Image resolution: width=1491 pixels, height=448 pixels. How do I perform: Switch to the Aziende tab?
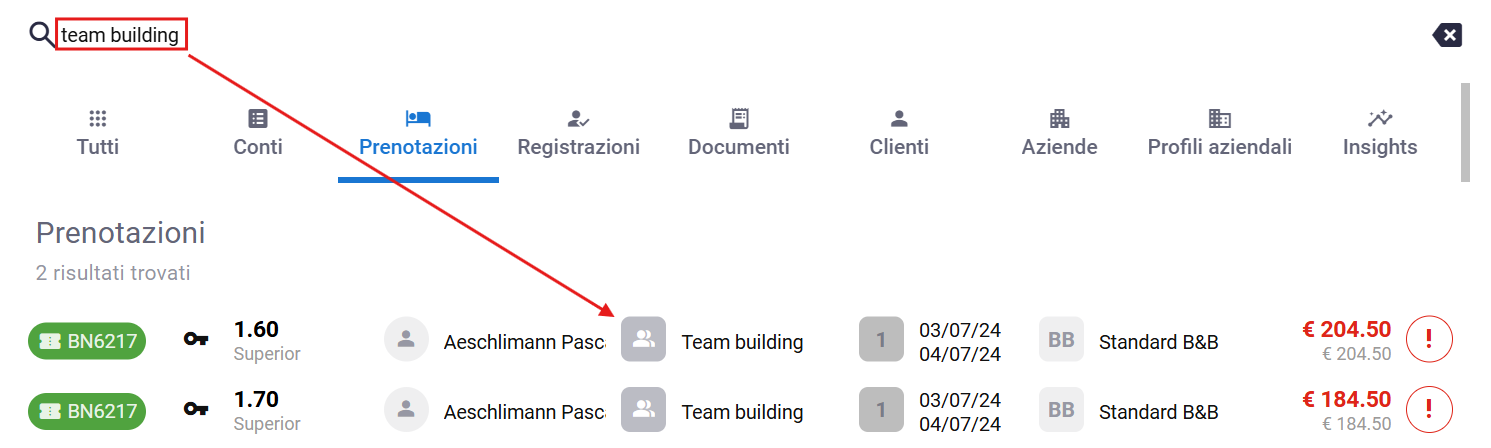pyautogui.click(x=1059, y=133)
